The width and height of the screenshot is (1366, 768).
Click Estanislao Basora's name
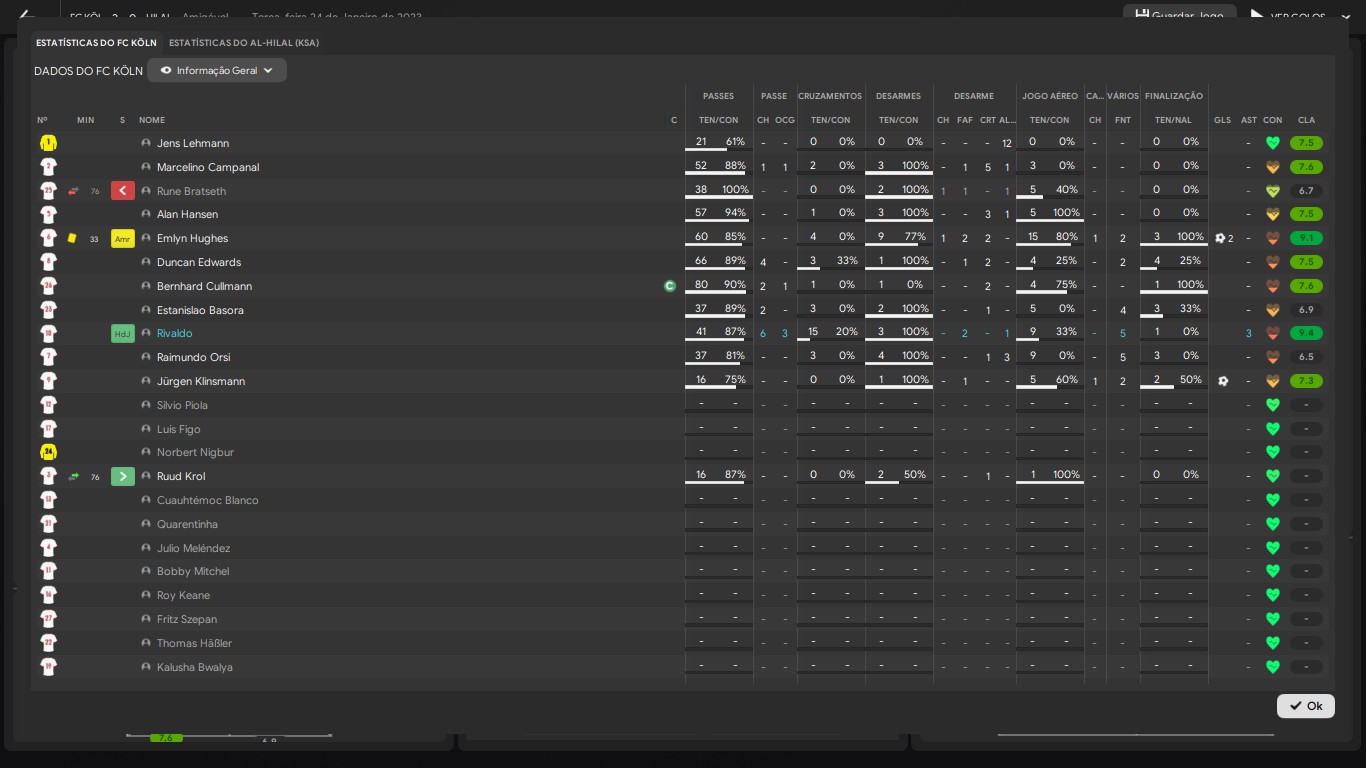click(200, 310)
